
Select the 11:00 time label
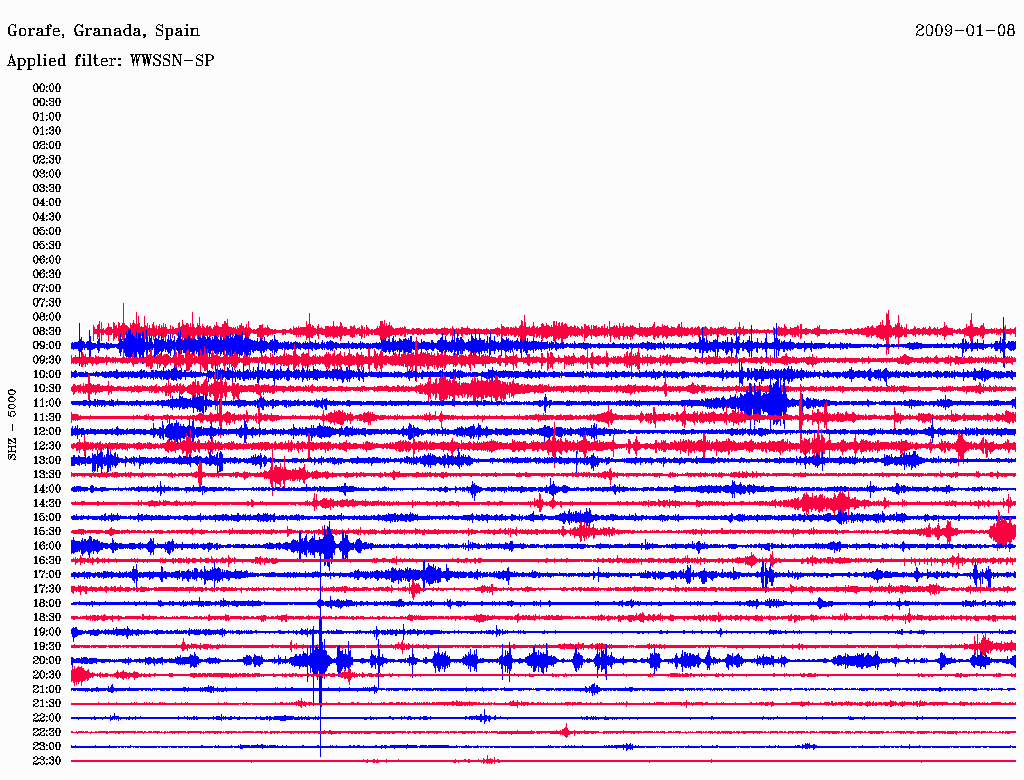pos(46,403)
